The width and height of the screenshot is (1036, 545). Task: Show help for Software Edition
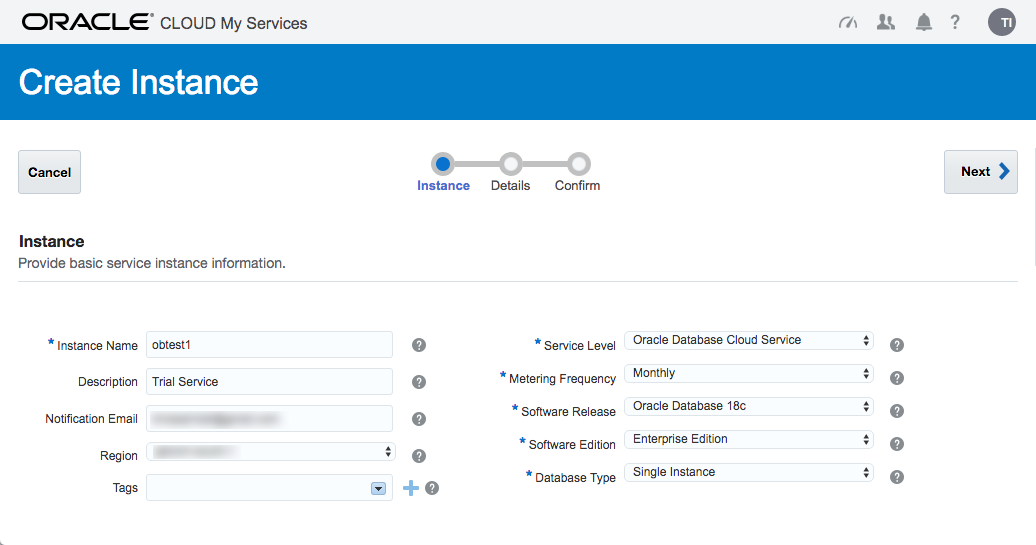point(897,444)
